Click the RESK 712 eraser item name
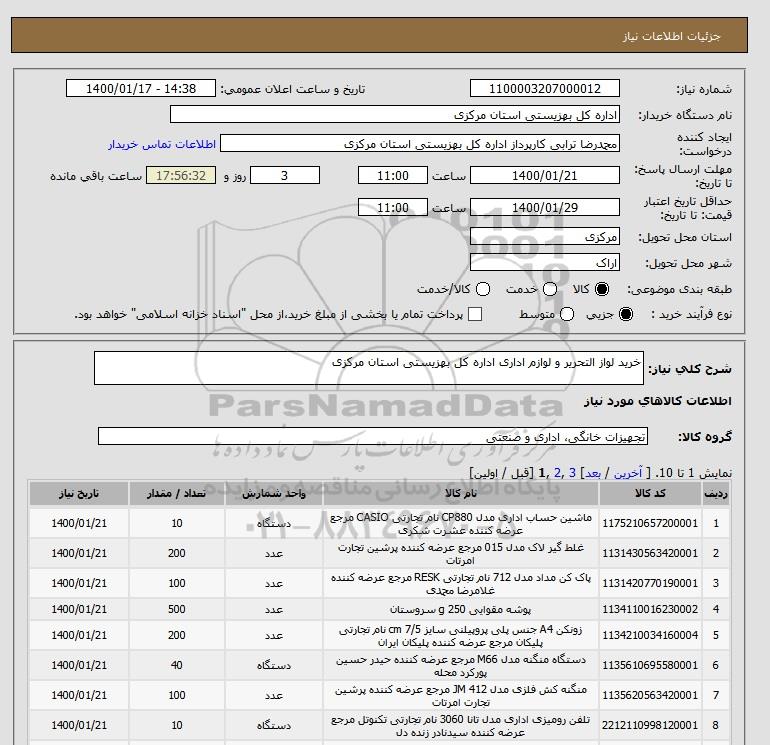 (x=461, y=583)
